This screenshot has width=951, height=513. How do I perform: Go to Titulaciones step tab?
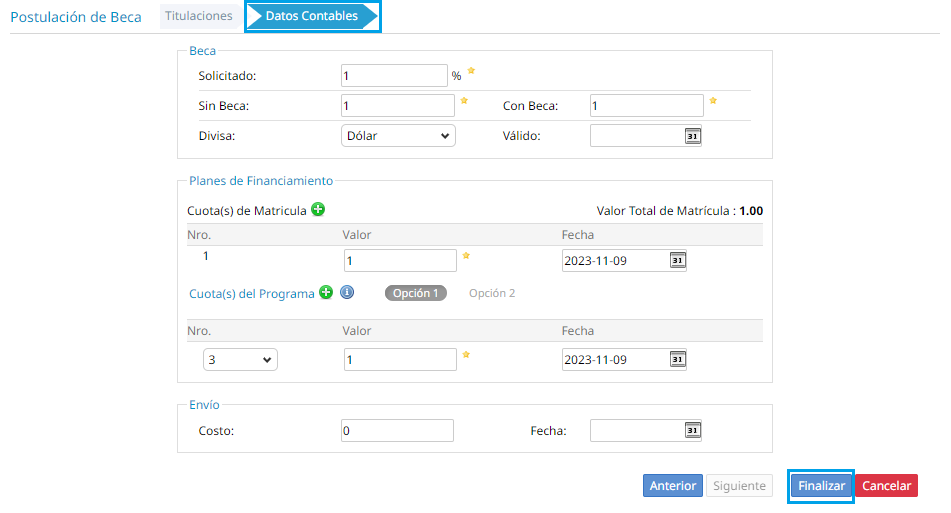[199, 16]
